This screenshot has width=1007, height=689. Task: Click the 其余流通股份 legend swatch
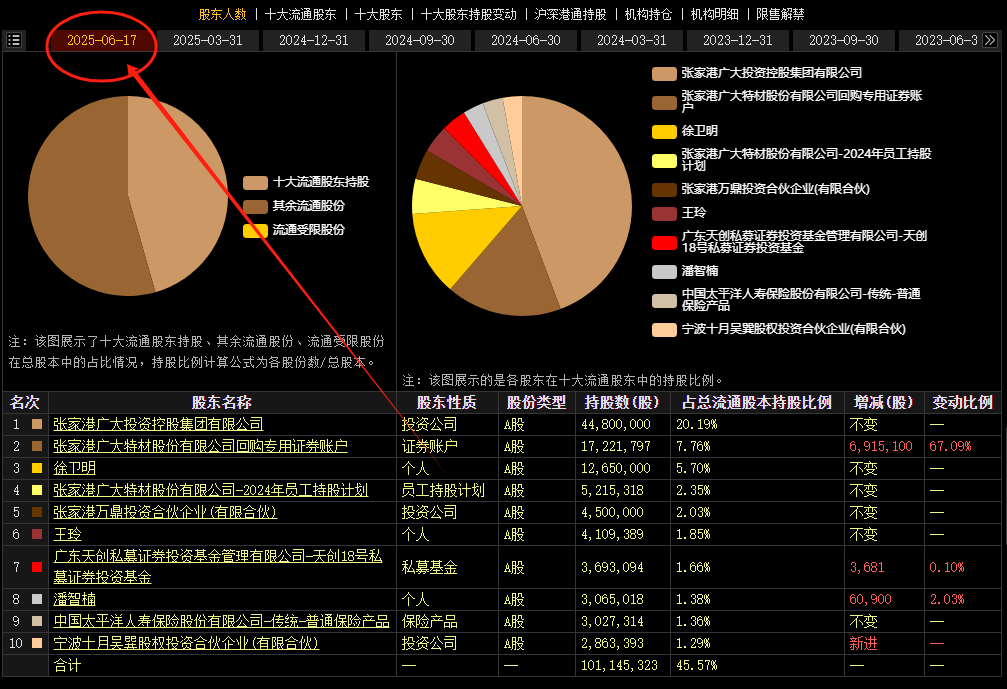click(255, 206)
